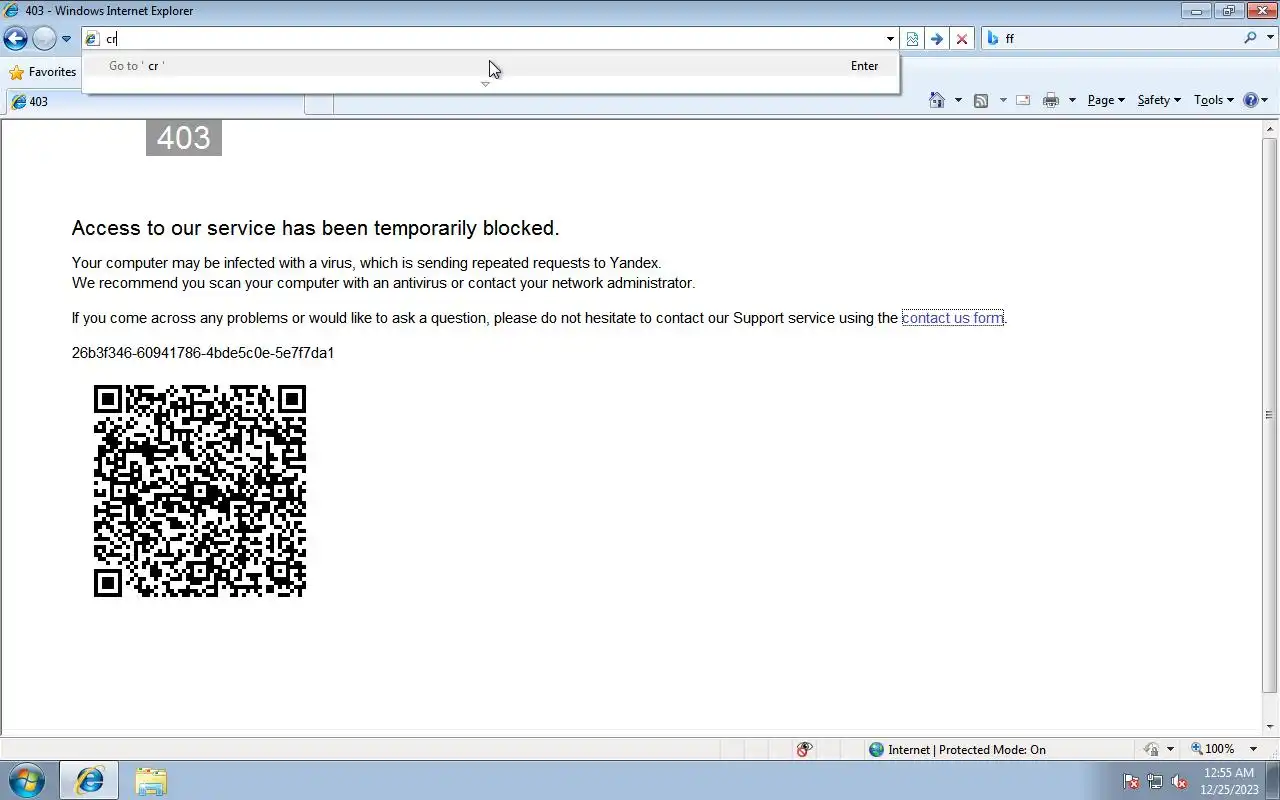Click the Forward navigation button
Image resolution: width=1280 pixels, height=800 pixels.
point(44,39)
